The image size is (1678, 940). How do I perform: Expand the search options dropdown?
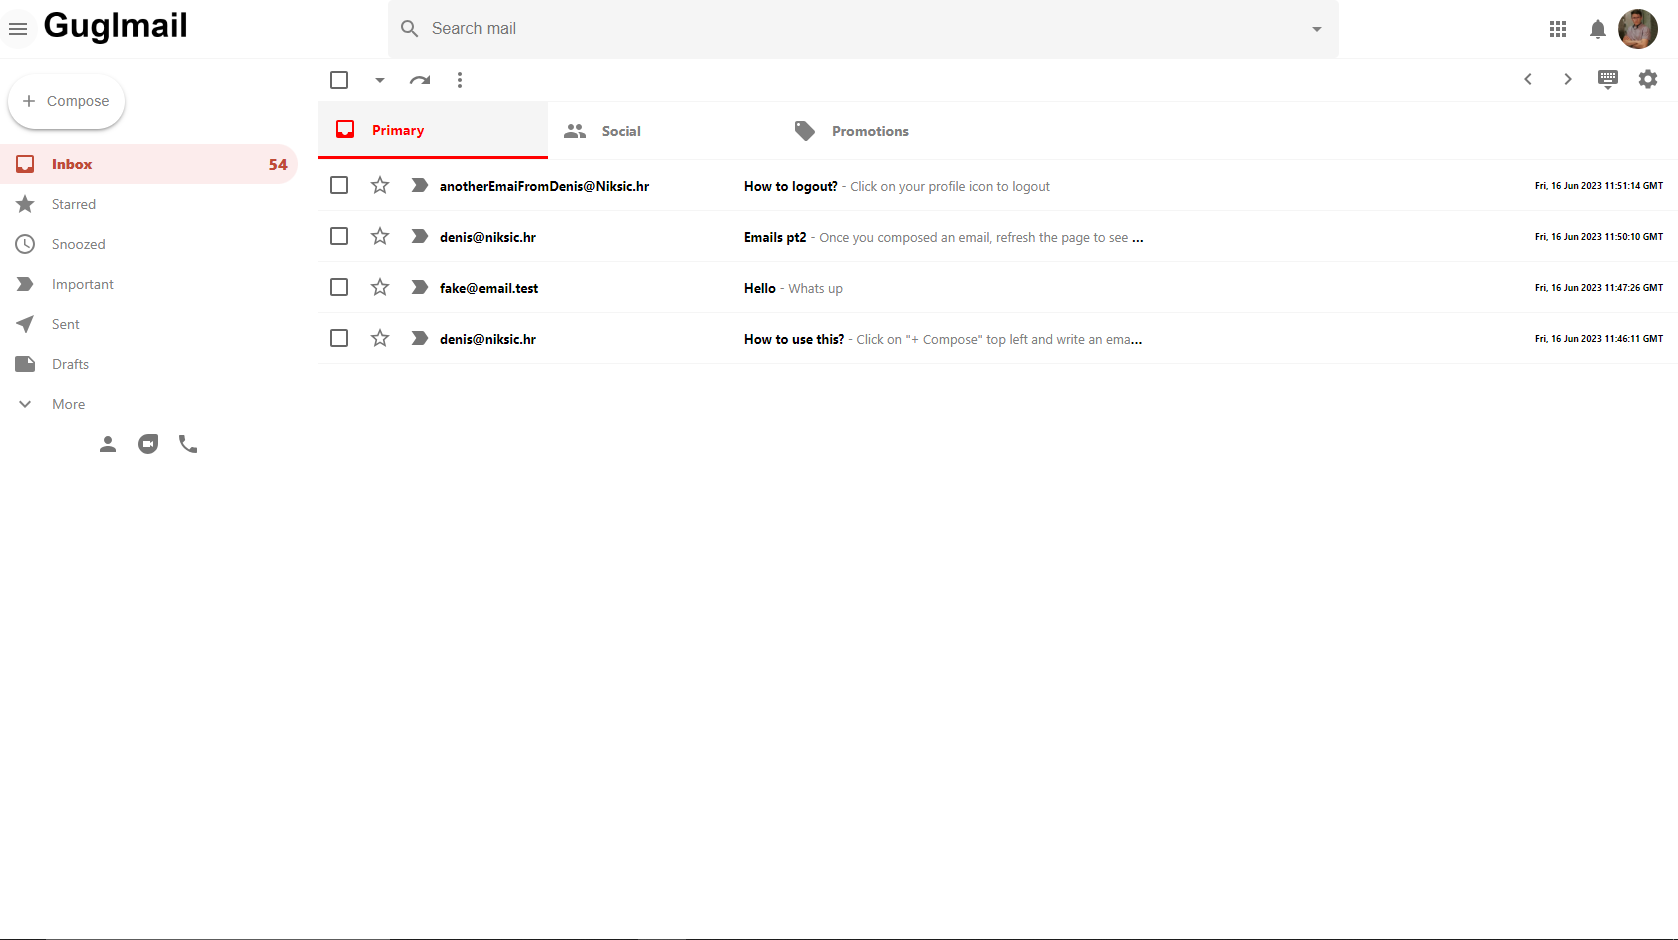[1316, 29]
